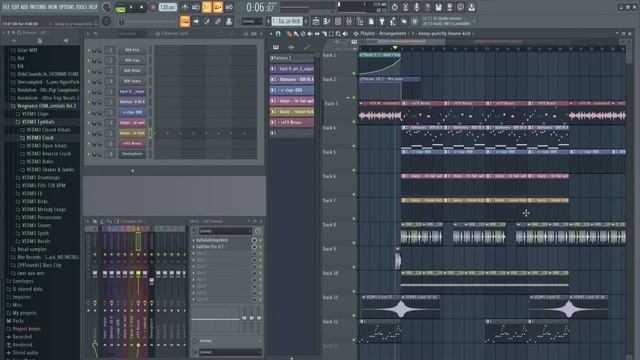Click the 808 Kick channel button
The width and height of the screenshot is (640, 360).
(132, 50)
